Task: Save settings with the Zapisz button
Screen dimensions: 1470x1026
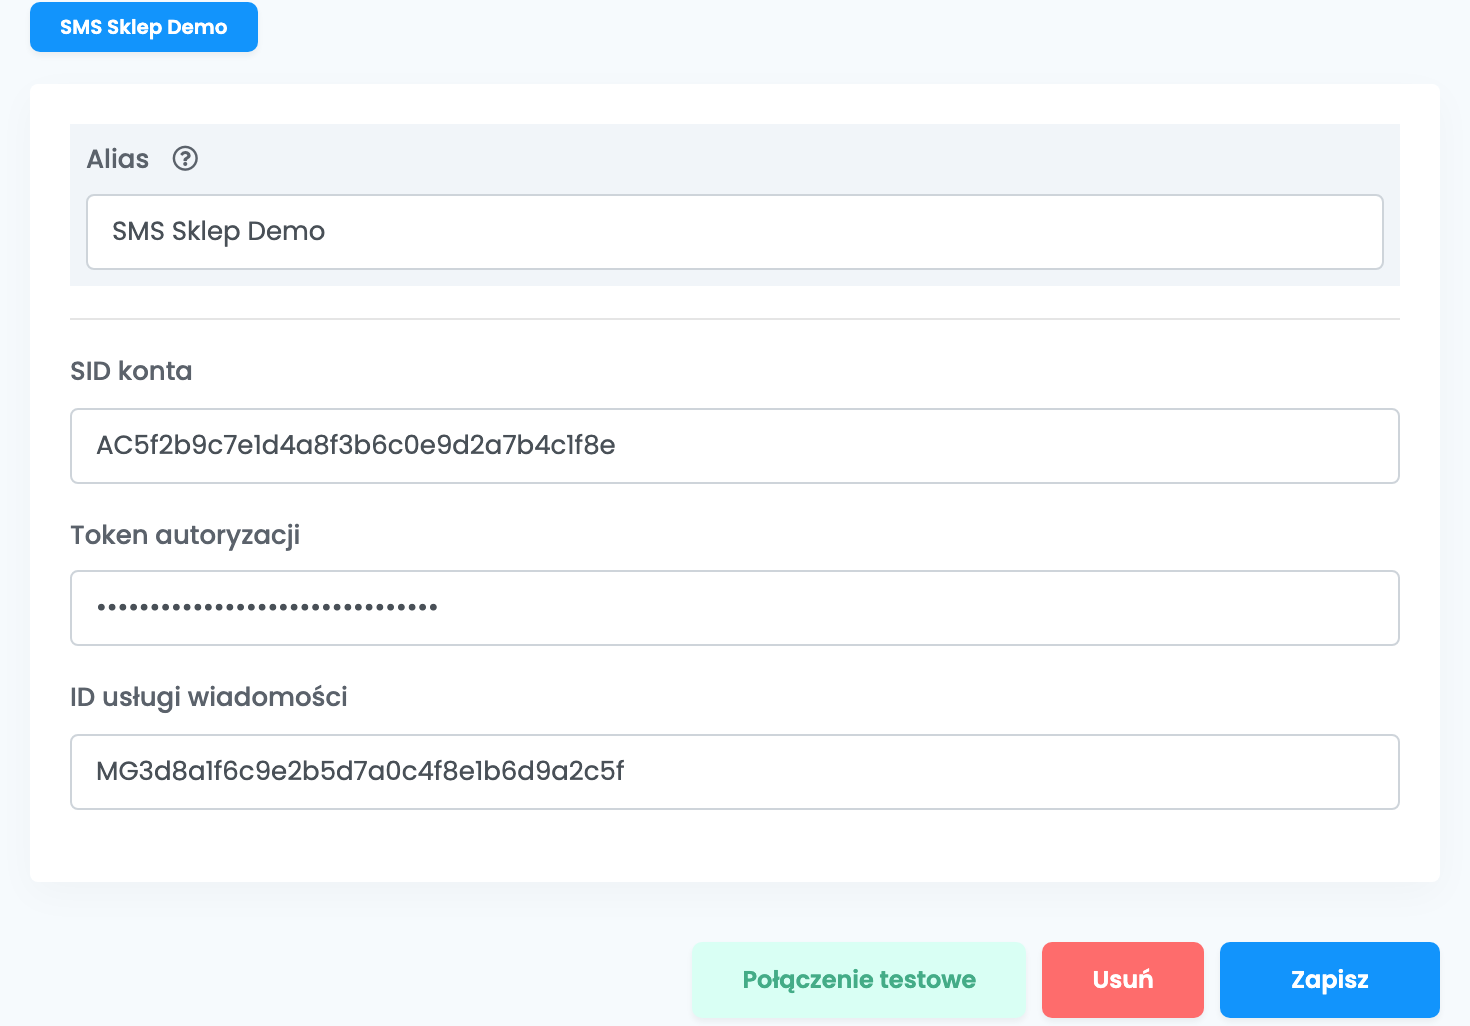Action: pyautogui.click(x=1330, y=980)
